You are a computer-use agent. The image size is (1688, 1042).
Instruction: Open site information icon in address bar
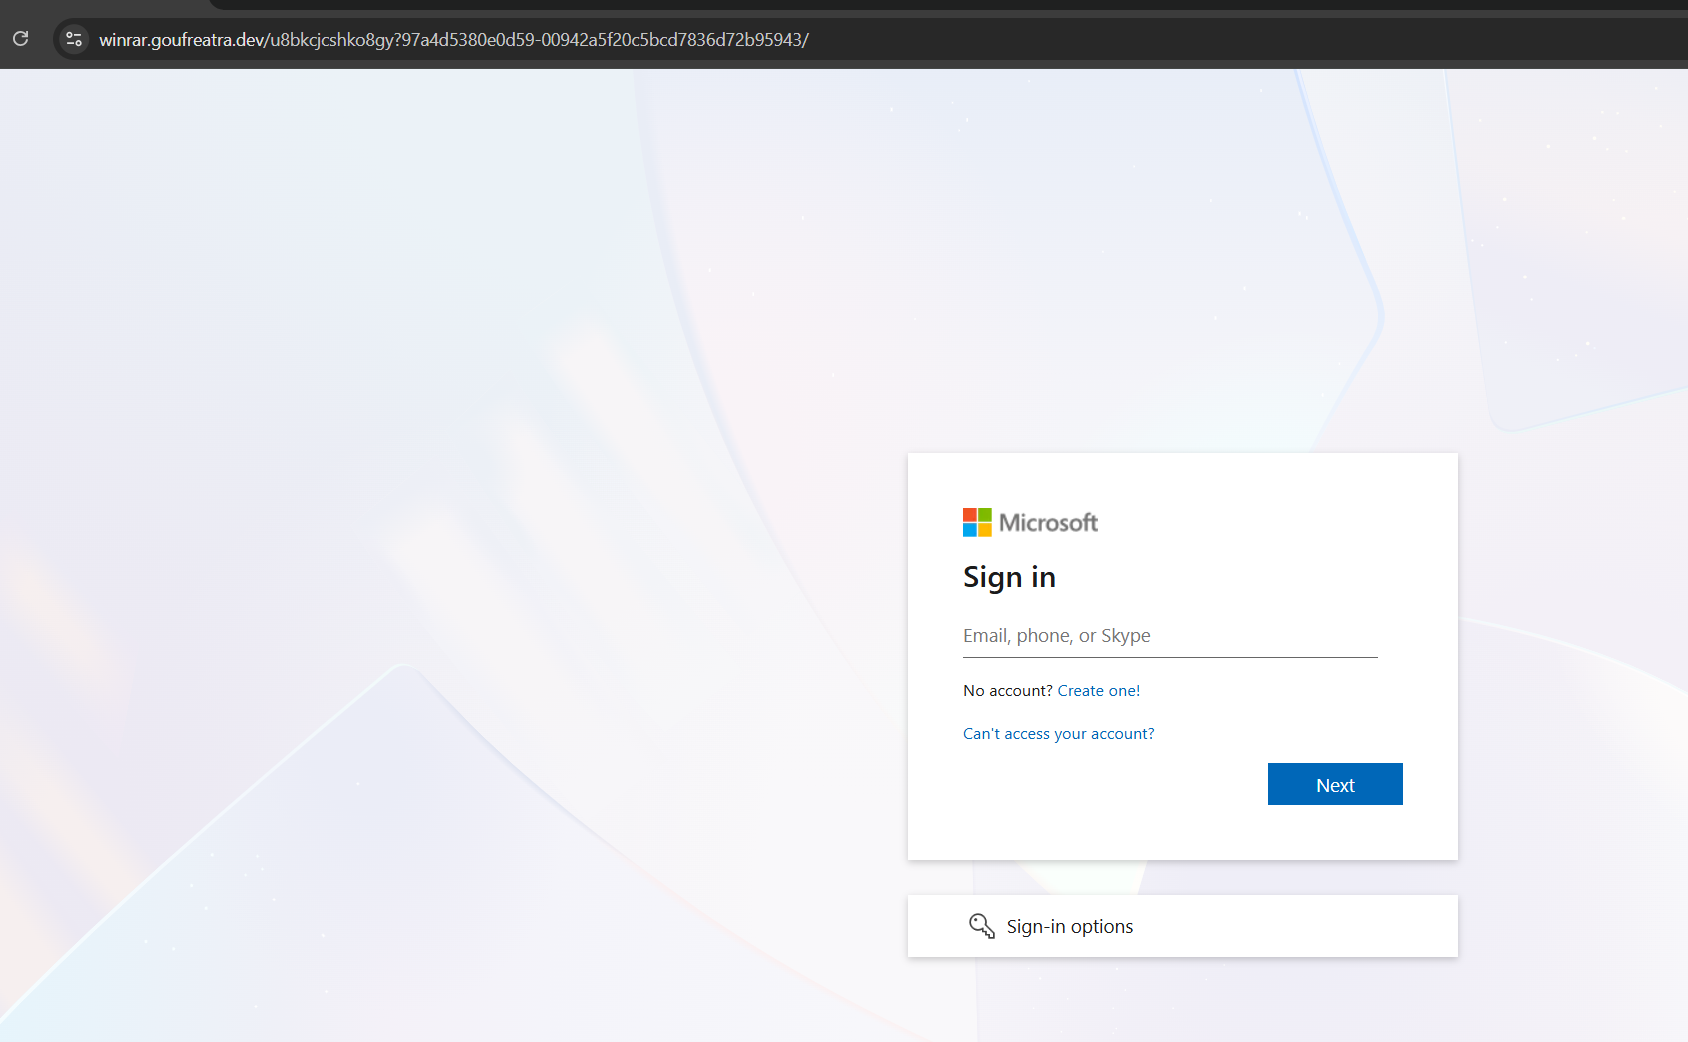coord(74,40)
